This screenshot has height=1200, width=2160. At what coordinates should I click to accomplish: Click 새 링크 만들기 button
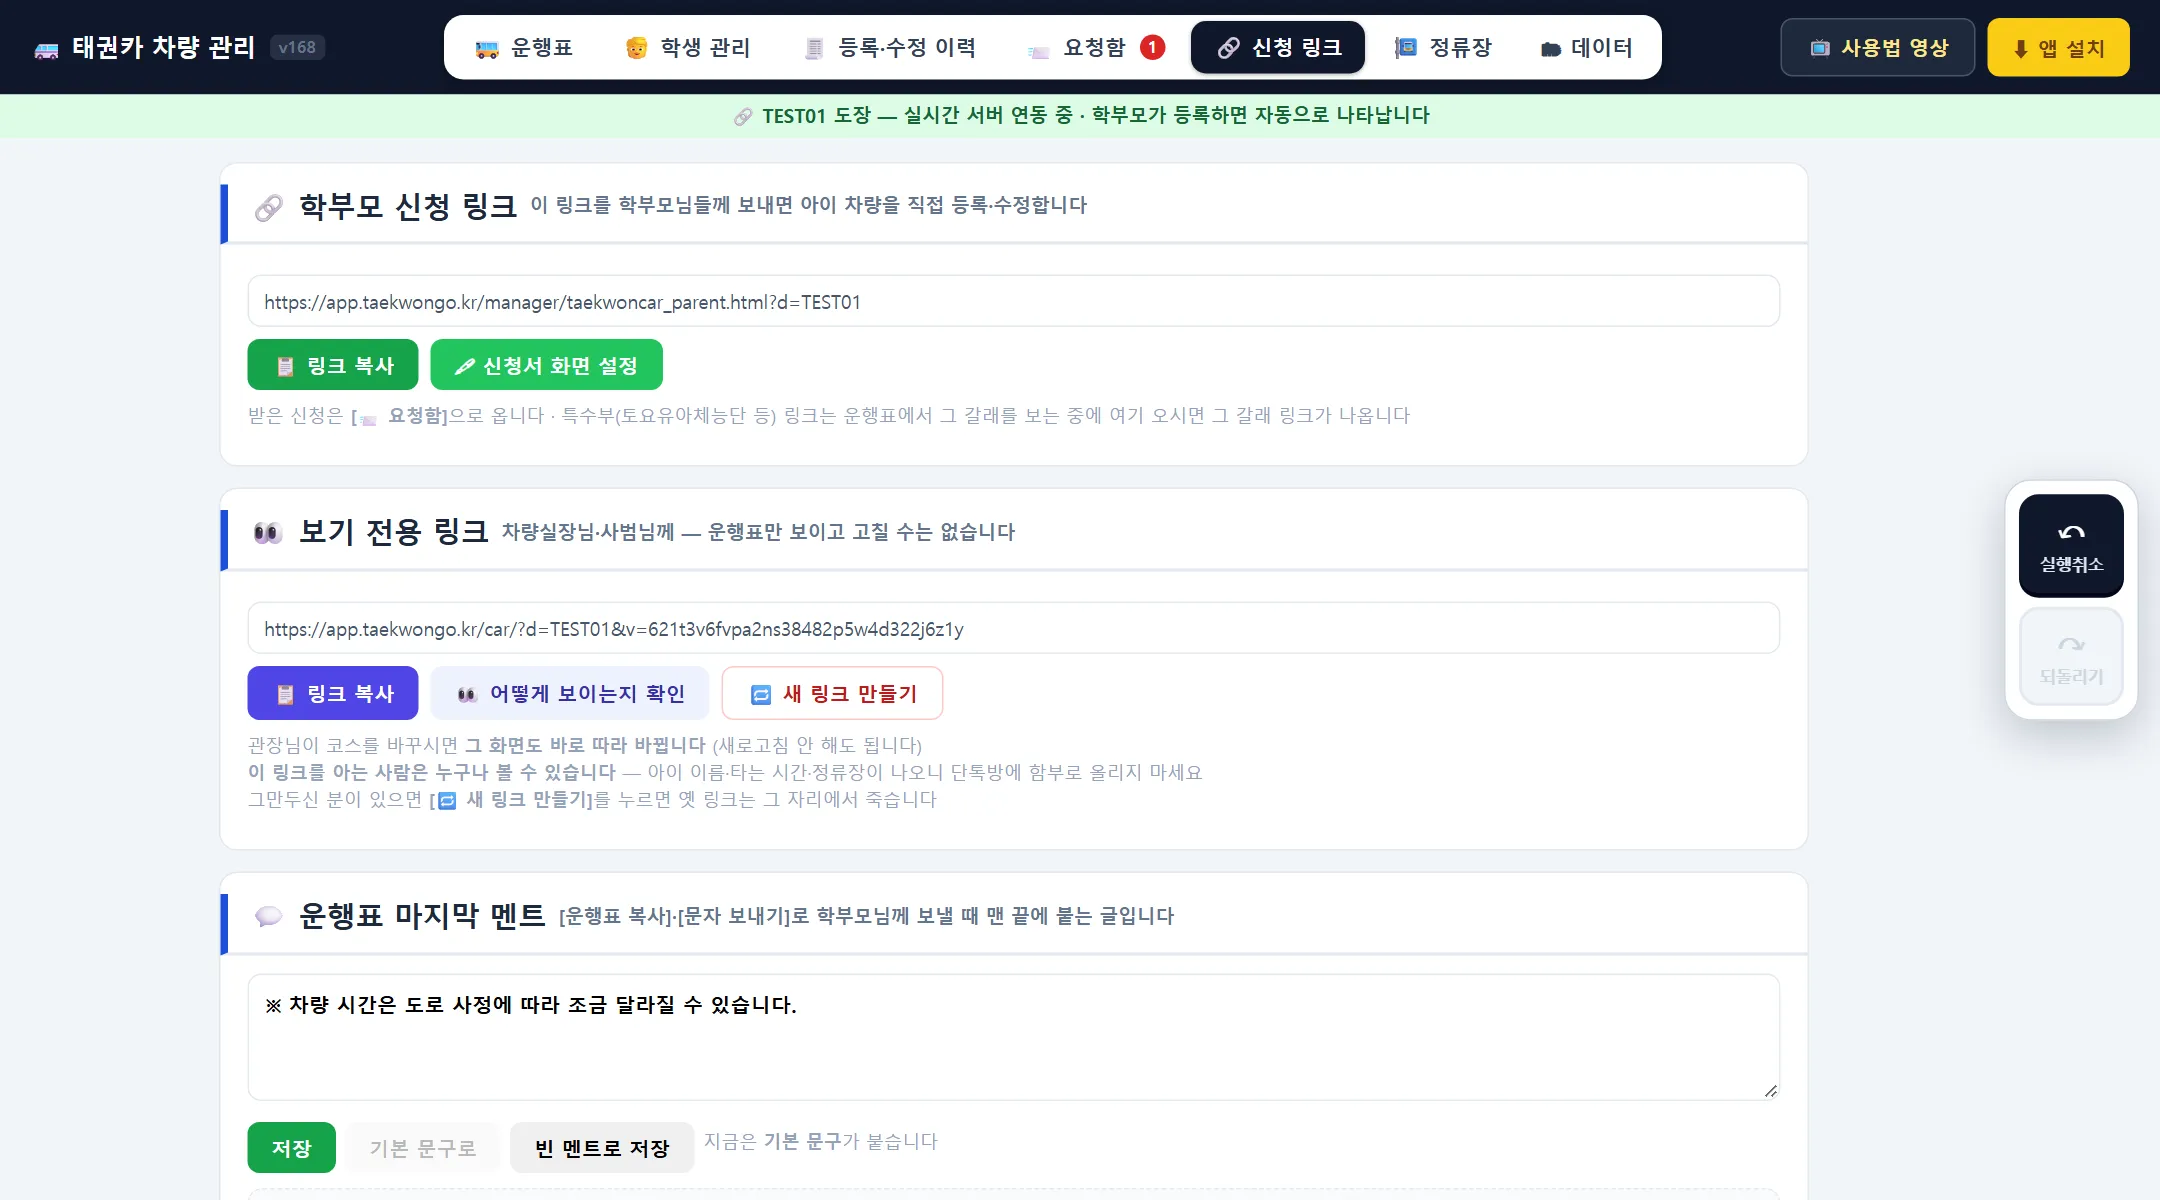(x=832, y=693)
